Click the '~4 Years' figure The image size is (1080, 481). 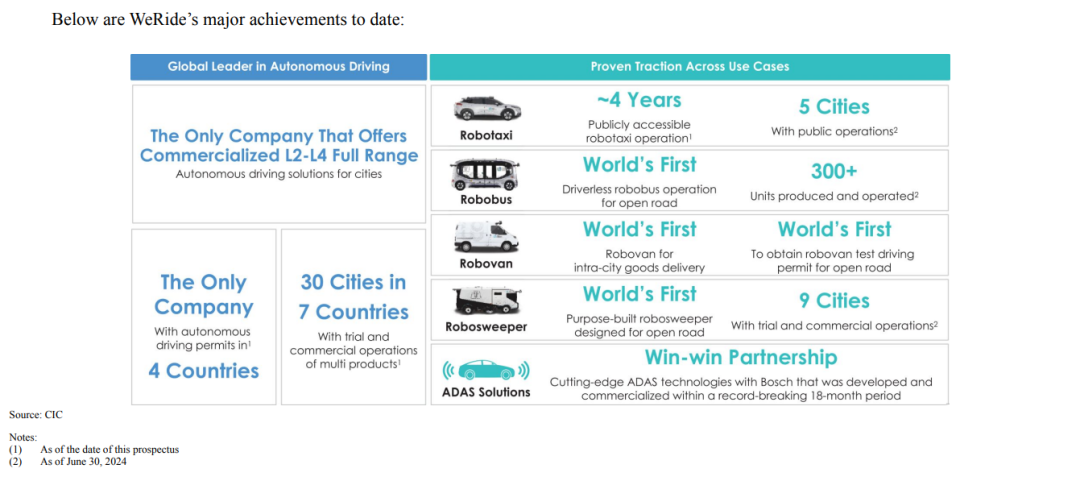(x=638, y=100)
